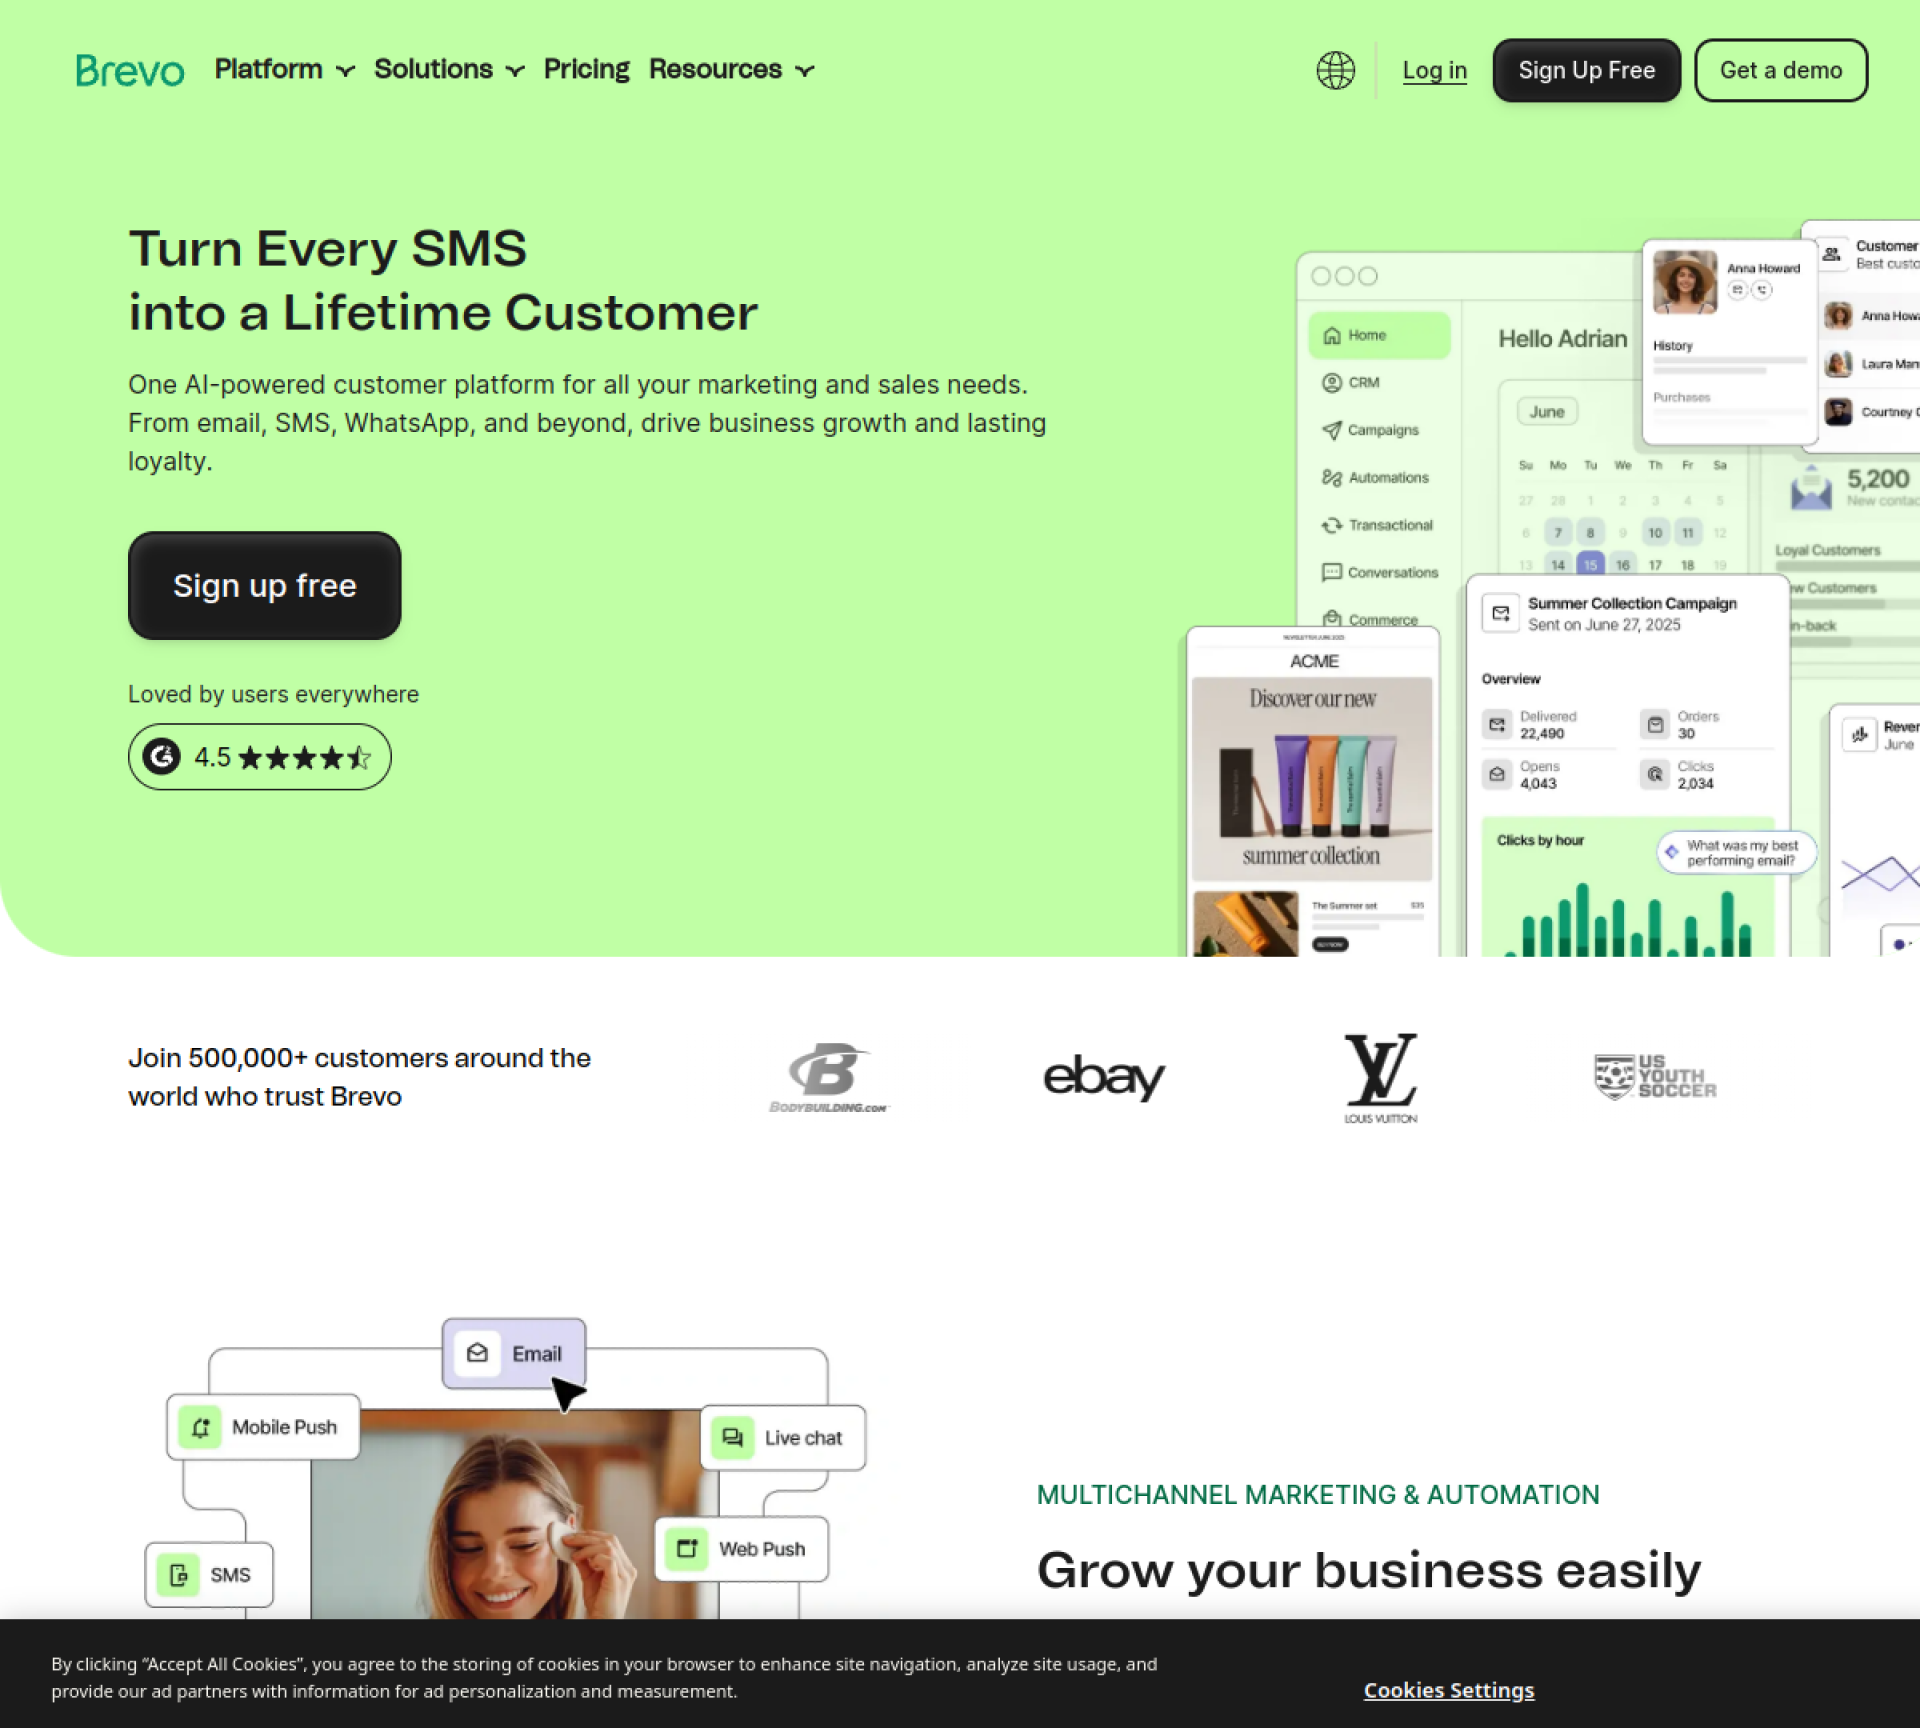Open the globe language selector
This screenshot has height=1728, width=1920.
(x=1335, y=70)
